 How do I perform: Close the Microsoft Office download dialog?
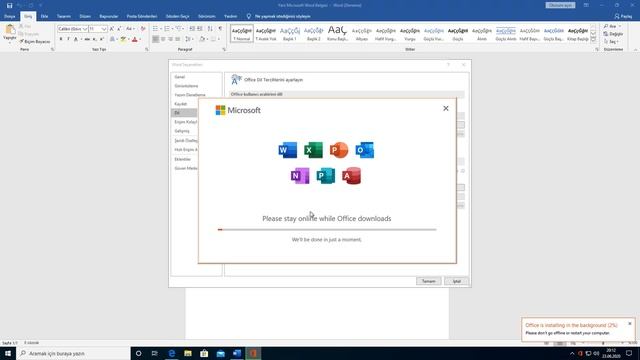pyautogui.click(x=446, y=108)
